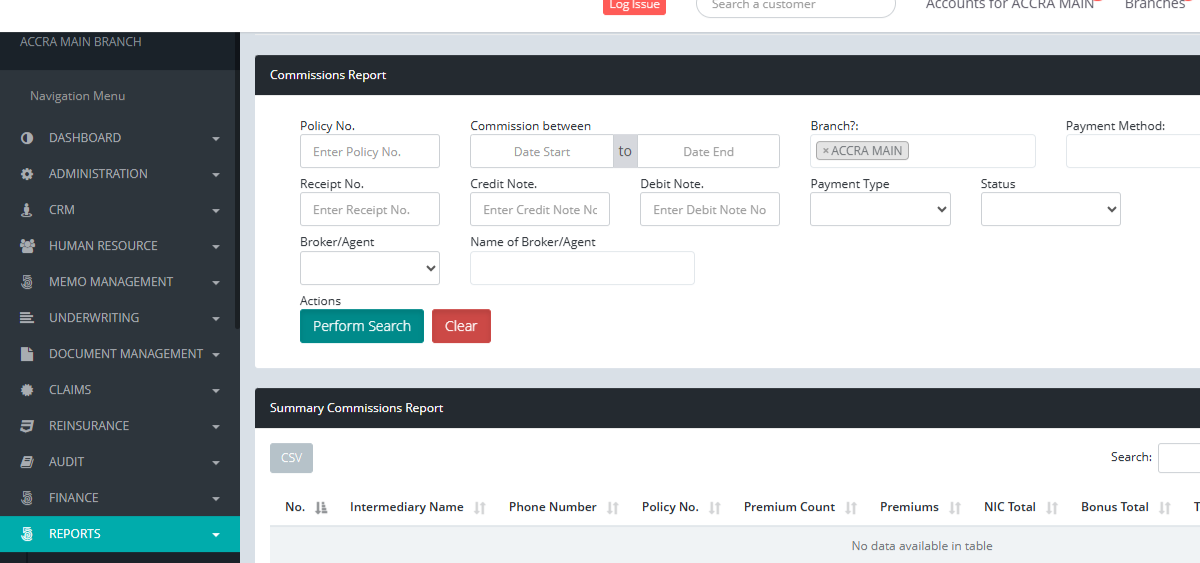The width and height of the screenshot is (1200, 563).
Task: Expand the Finance menu
Action: (x=120, y=498)
